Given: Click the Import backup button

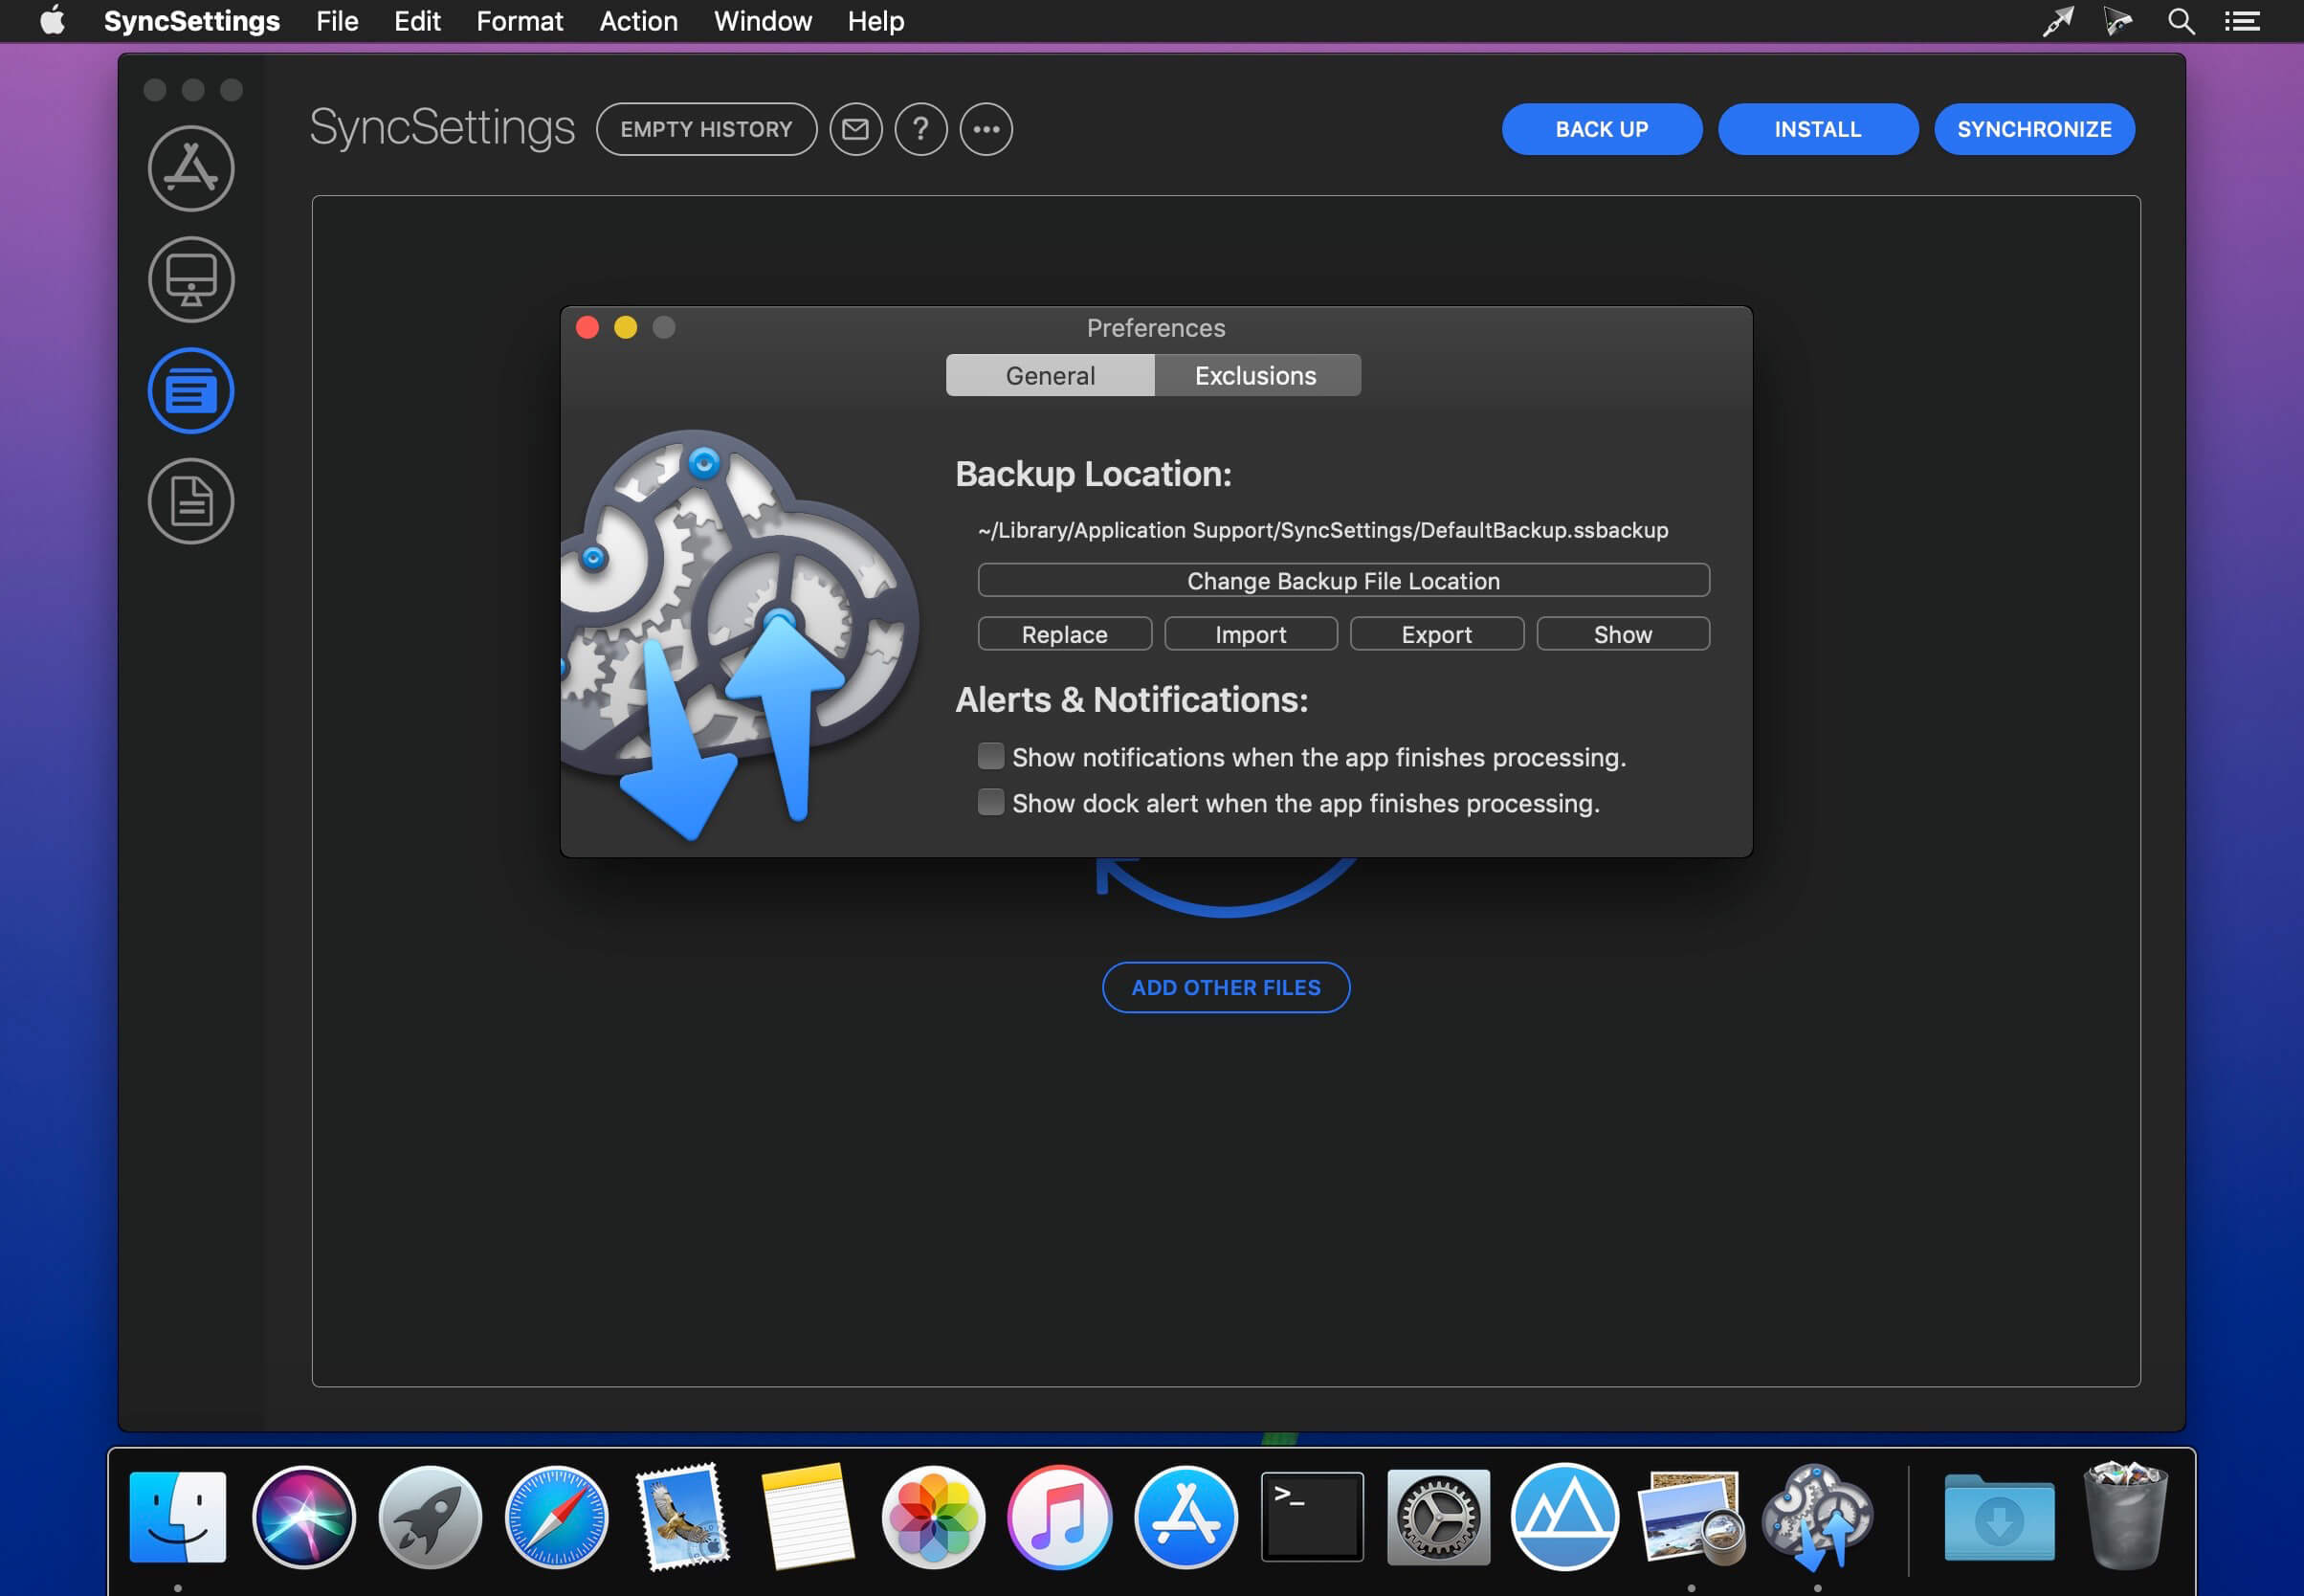Looking at the screenshot, I should (x=1250, y=634).
